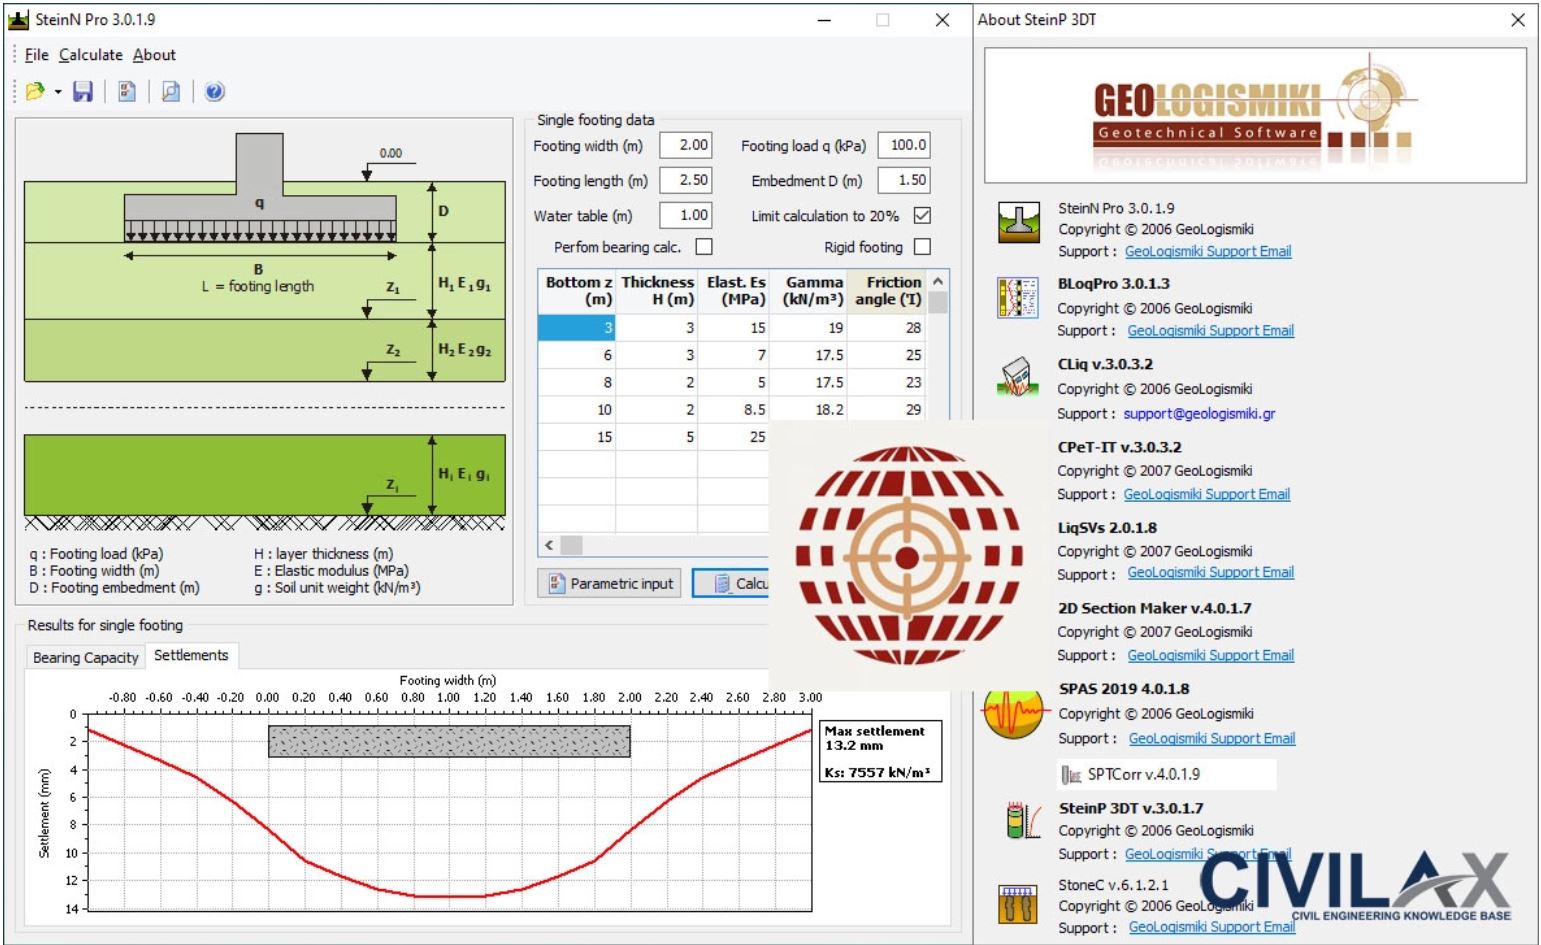
Task: Click the CLiq icon in About panel
Action: (1018, 377)
